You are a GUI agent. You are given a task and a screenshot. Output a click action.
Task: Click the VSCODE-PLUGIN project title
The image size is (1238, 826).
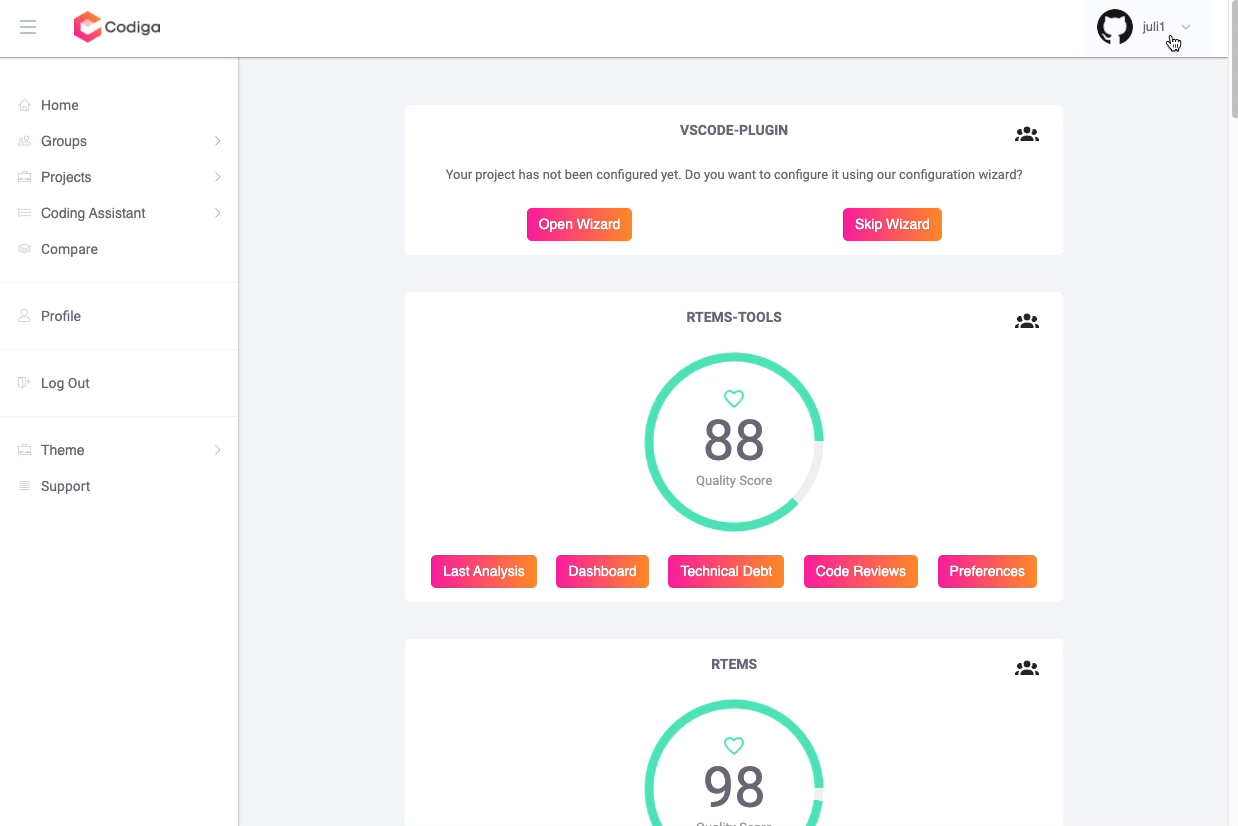coord(734,130)
